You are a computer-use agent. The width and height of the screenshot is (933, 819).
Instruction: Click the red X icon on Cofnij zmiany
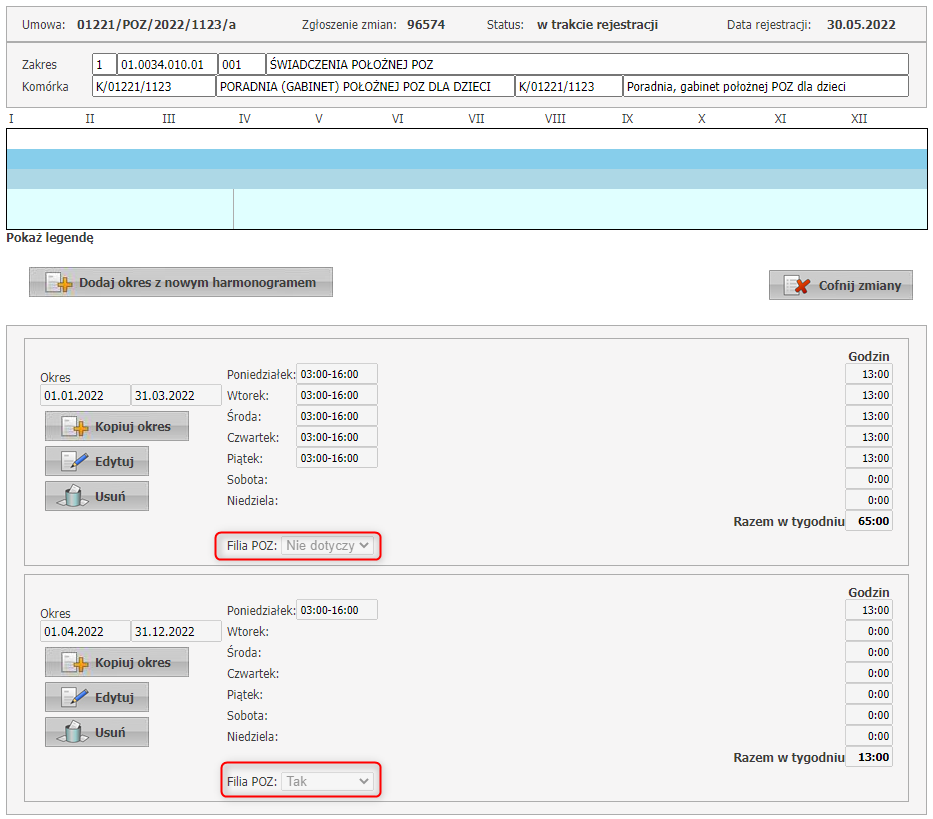point(797,286)
